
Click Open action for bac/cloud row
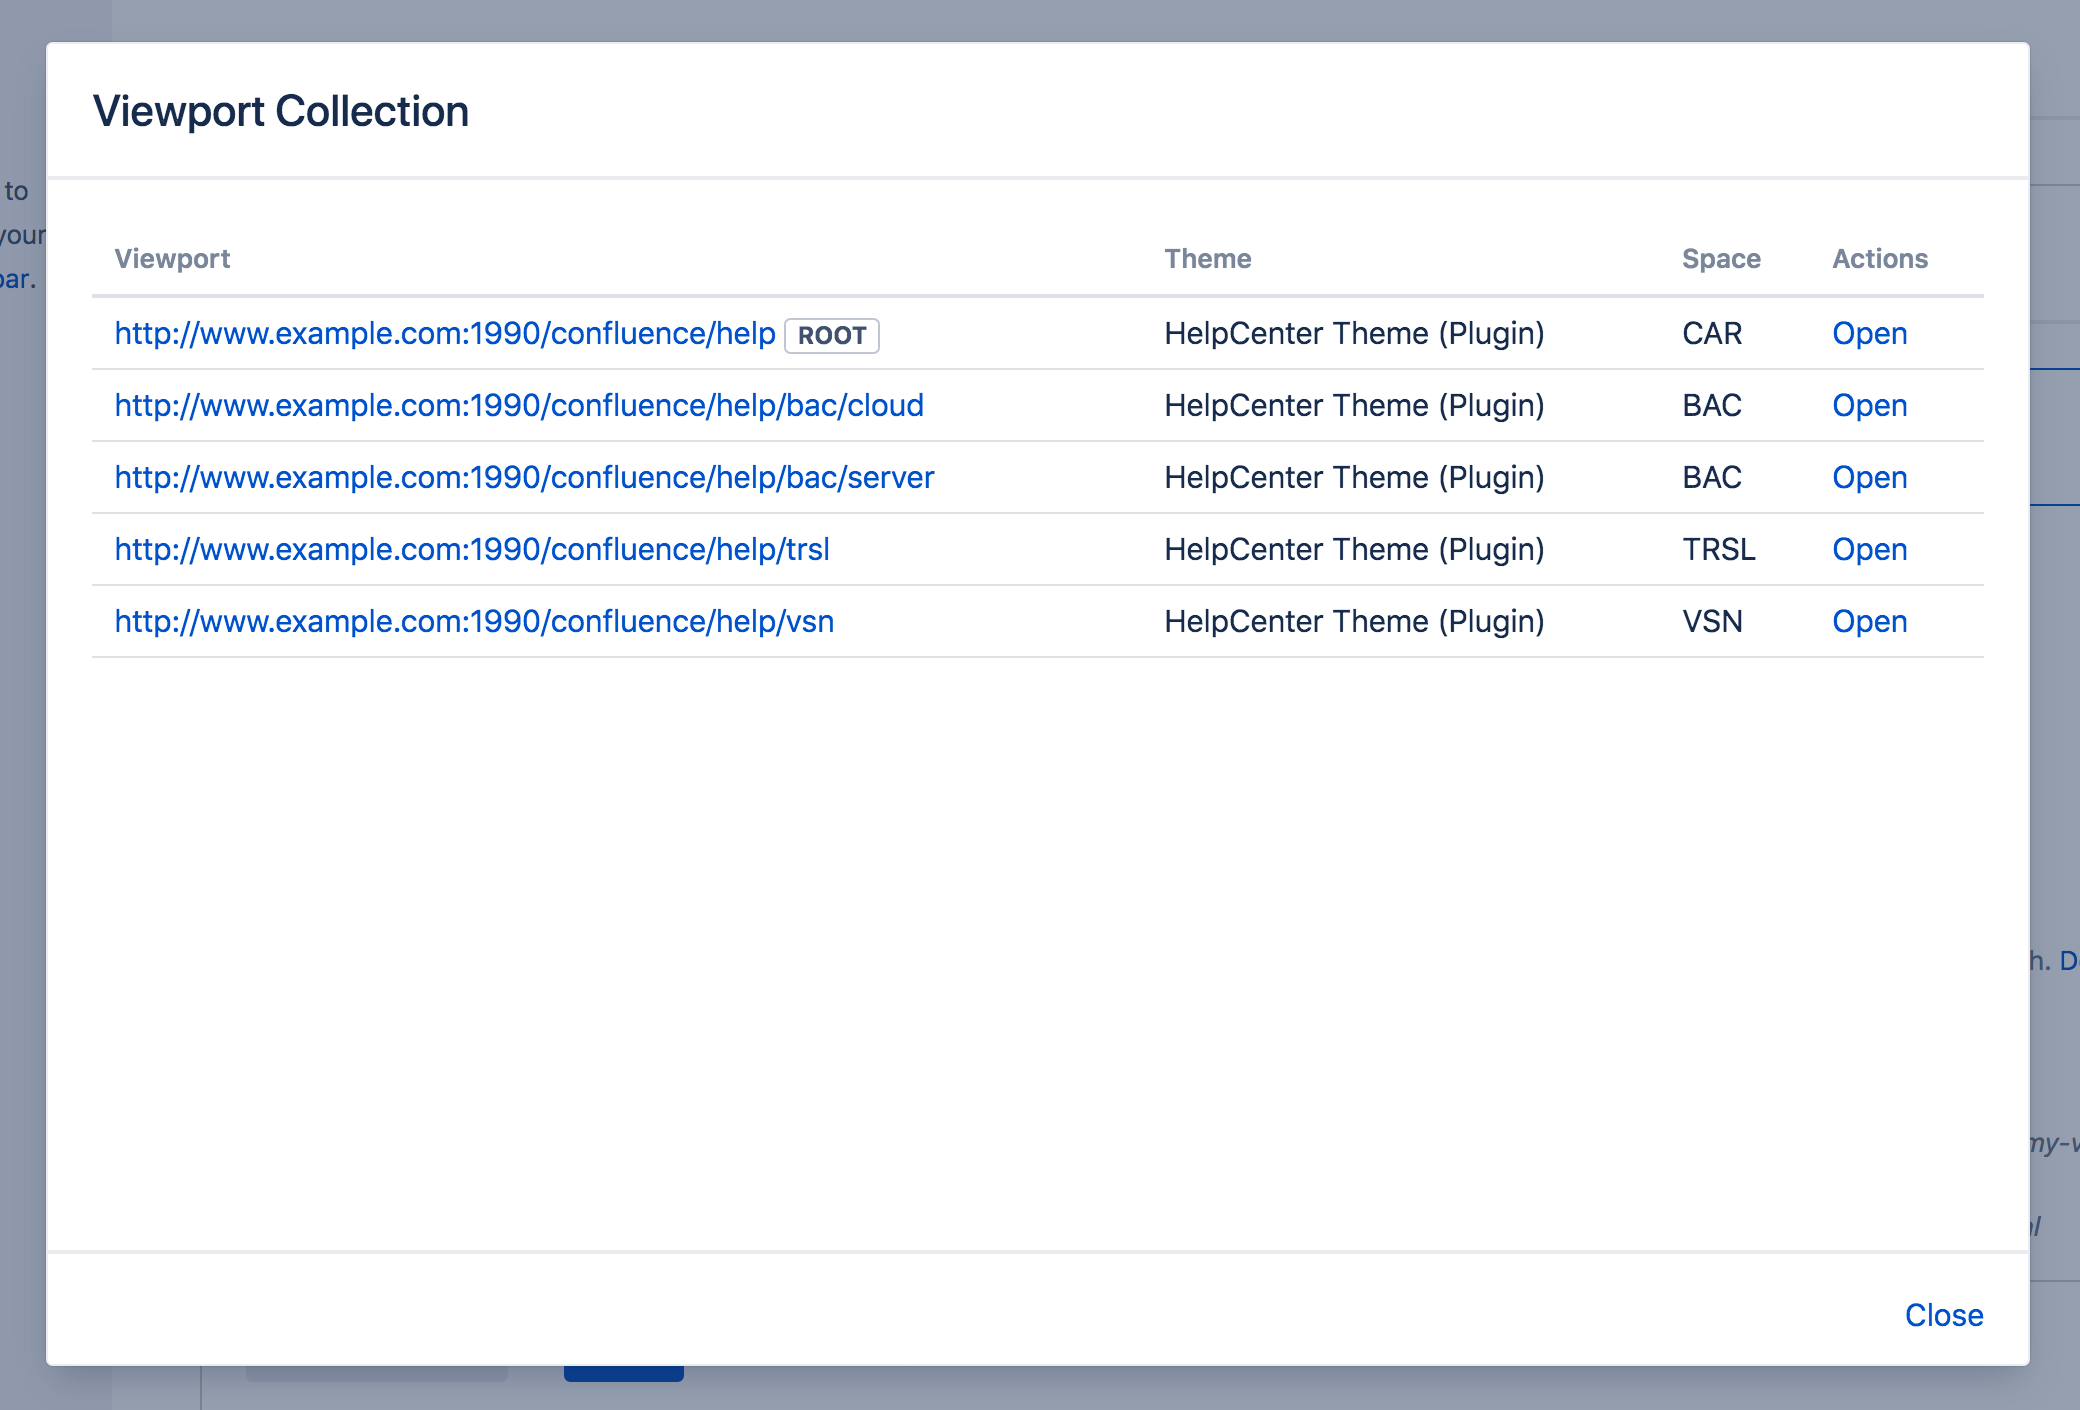click(x=1868, y=405)
